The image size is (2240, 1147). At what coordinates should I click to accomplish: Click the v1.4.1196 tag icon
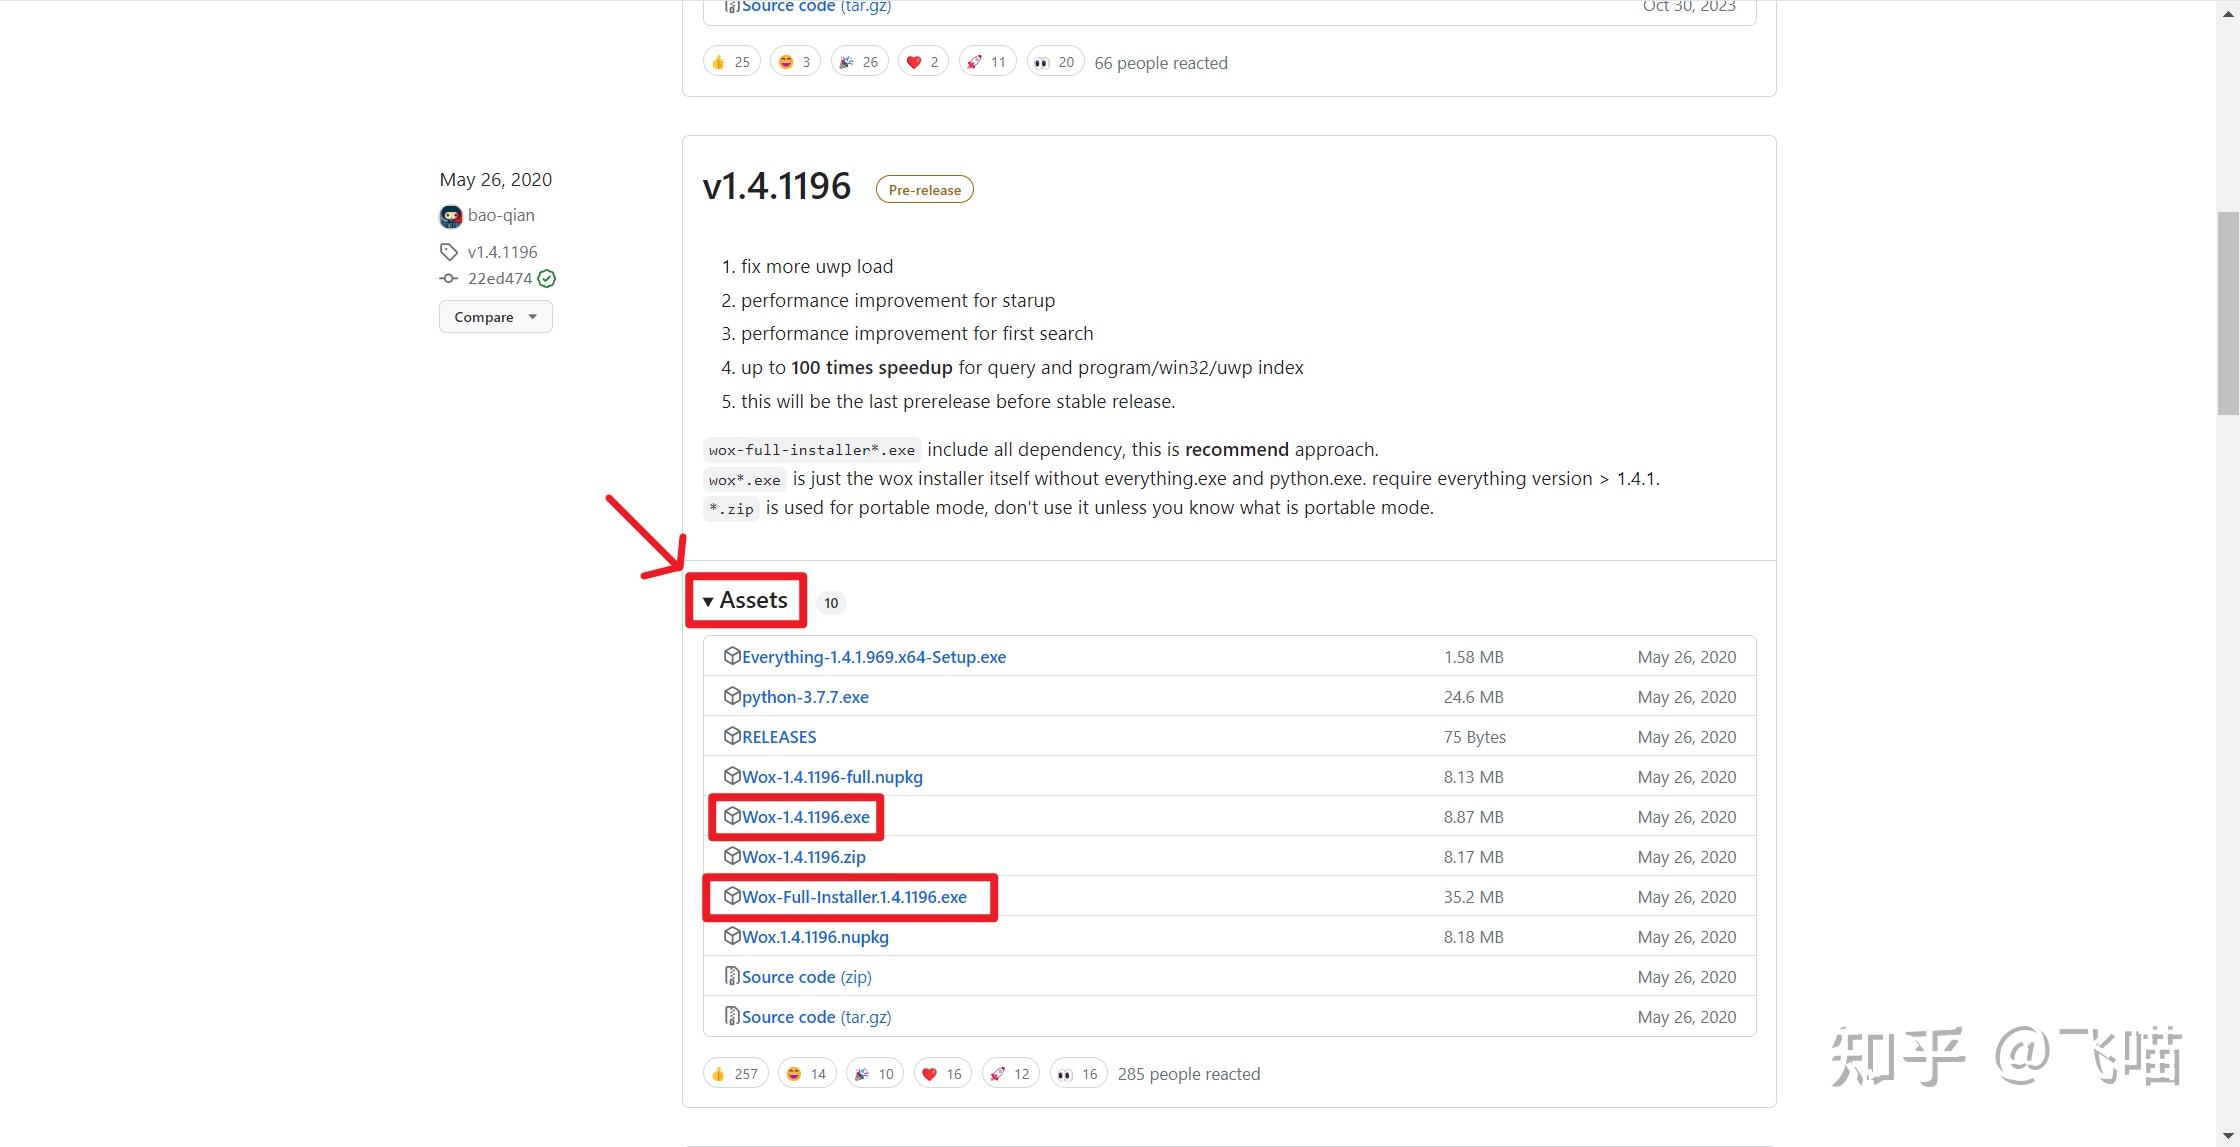(x=448, y=252)
